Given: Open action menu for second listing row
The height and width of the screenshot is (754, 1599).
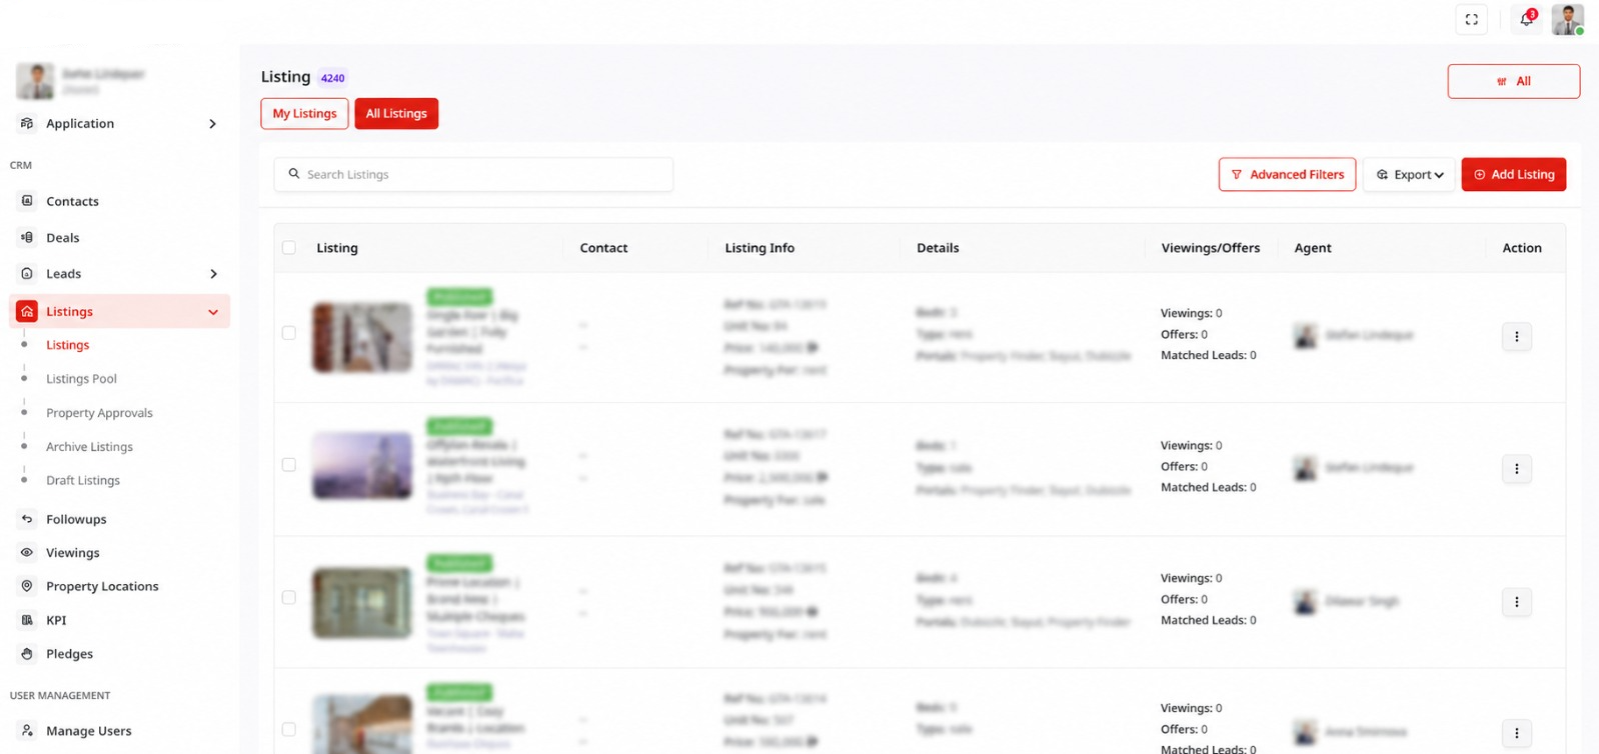Looking at the screenshot, I should pos(1516,469).
